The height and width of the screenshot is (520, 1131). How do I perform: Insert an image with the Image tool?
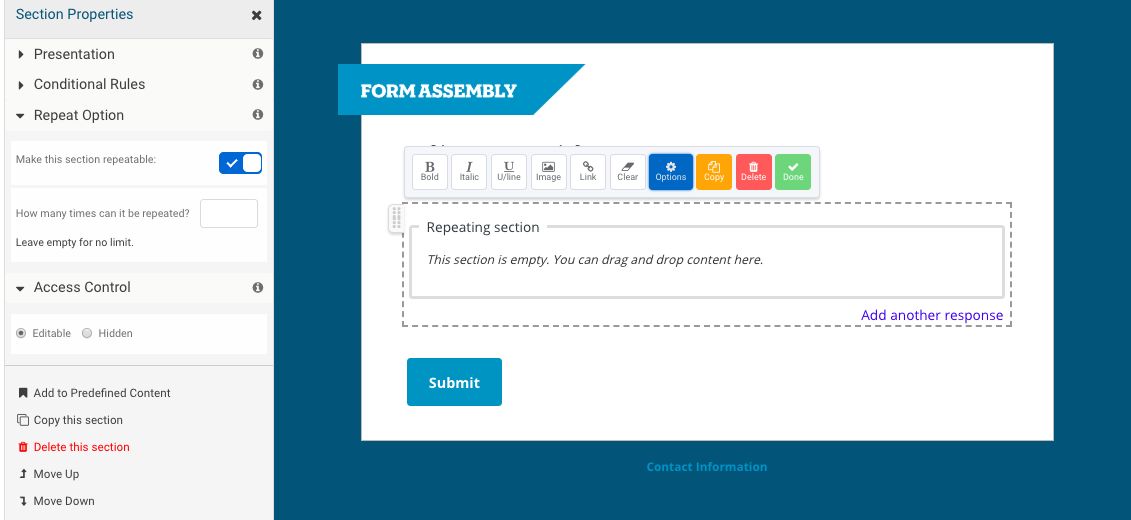(x=548, y=172)
